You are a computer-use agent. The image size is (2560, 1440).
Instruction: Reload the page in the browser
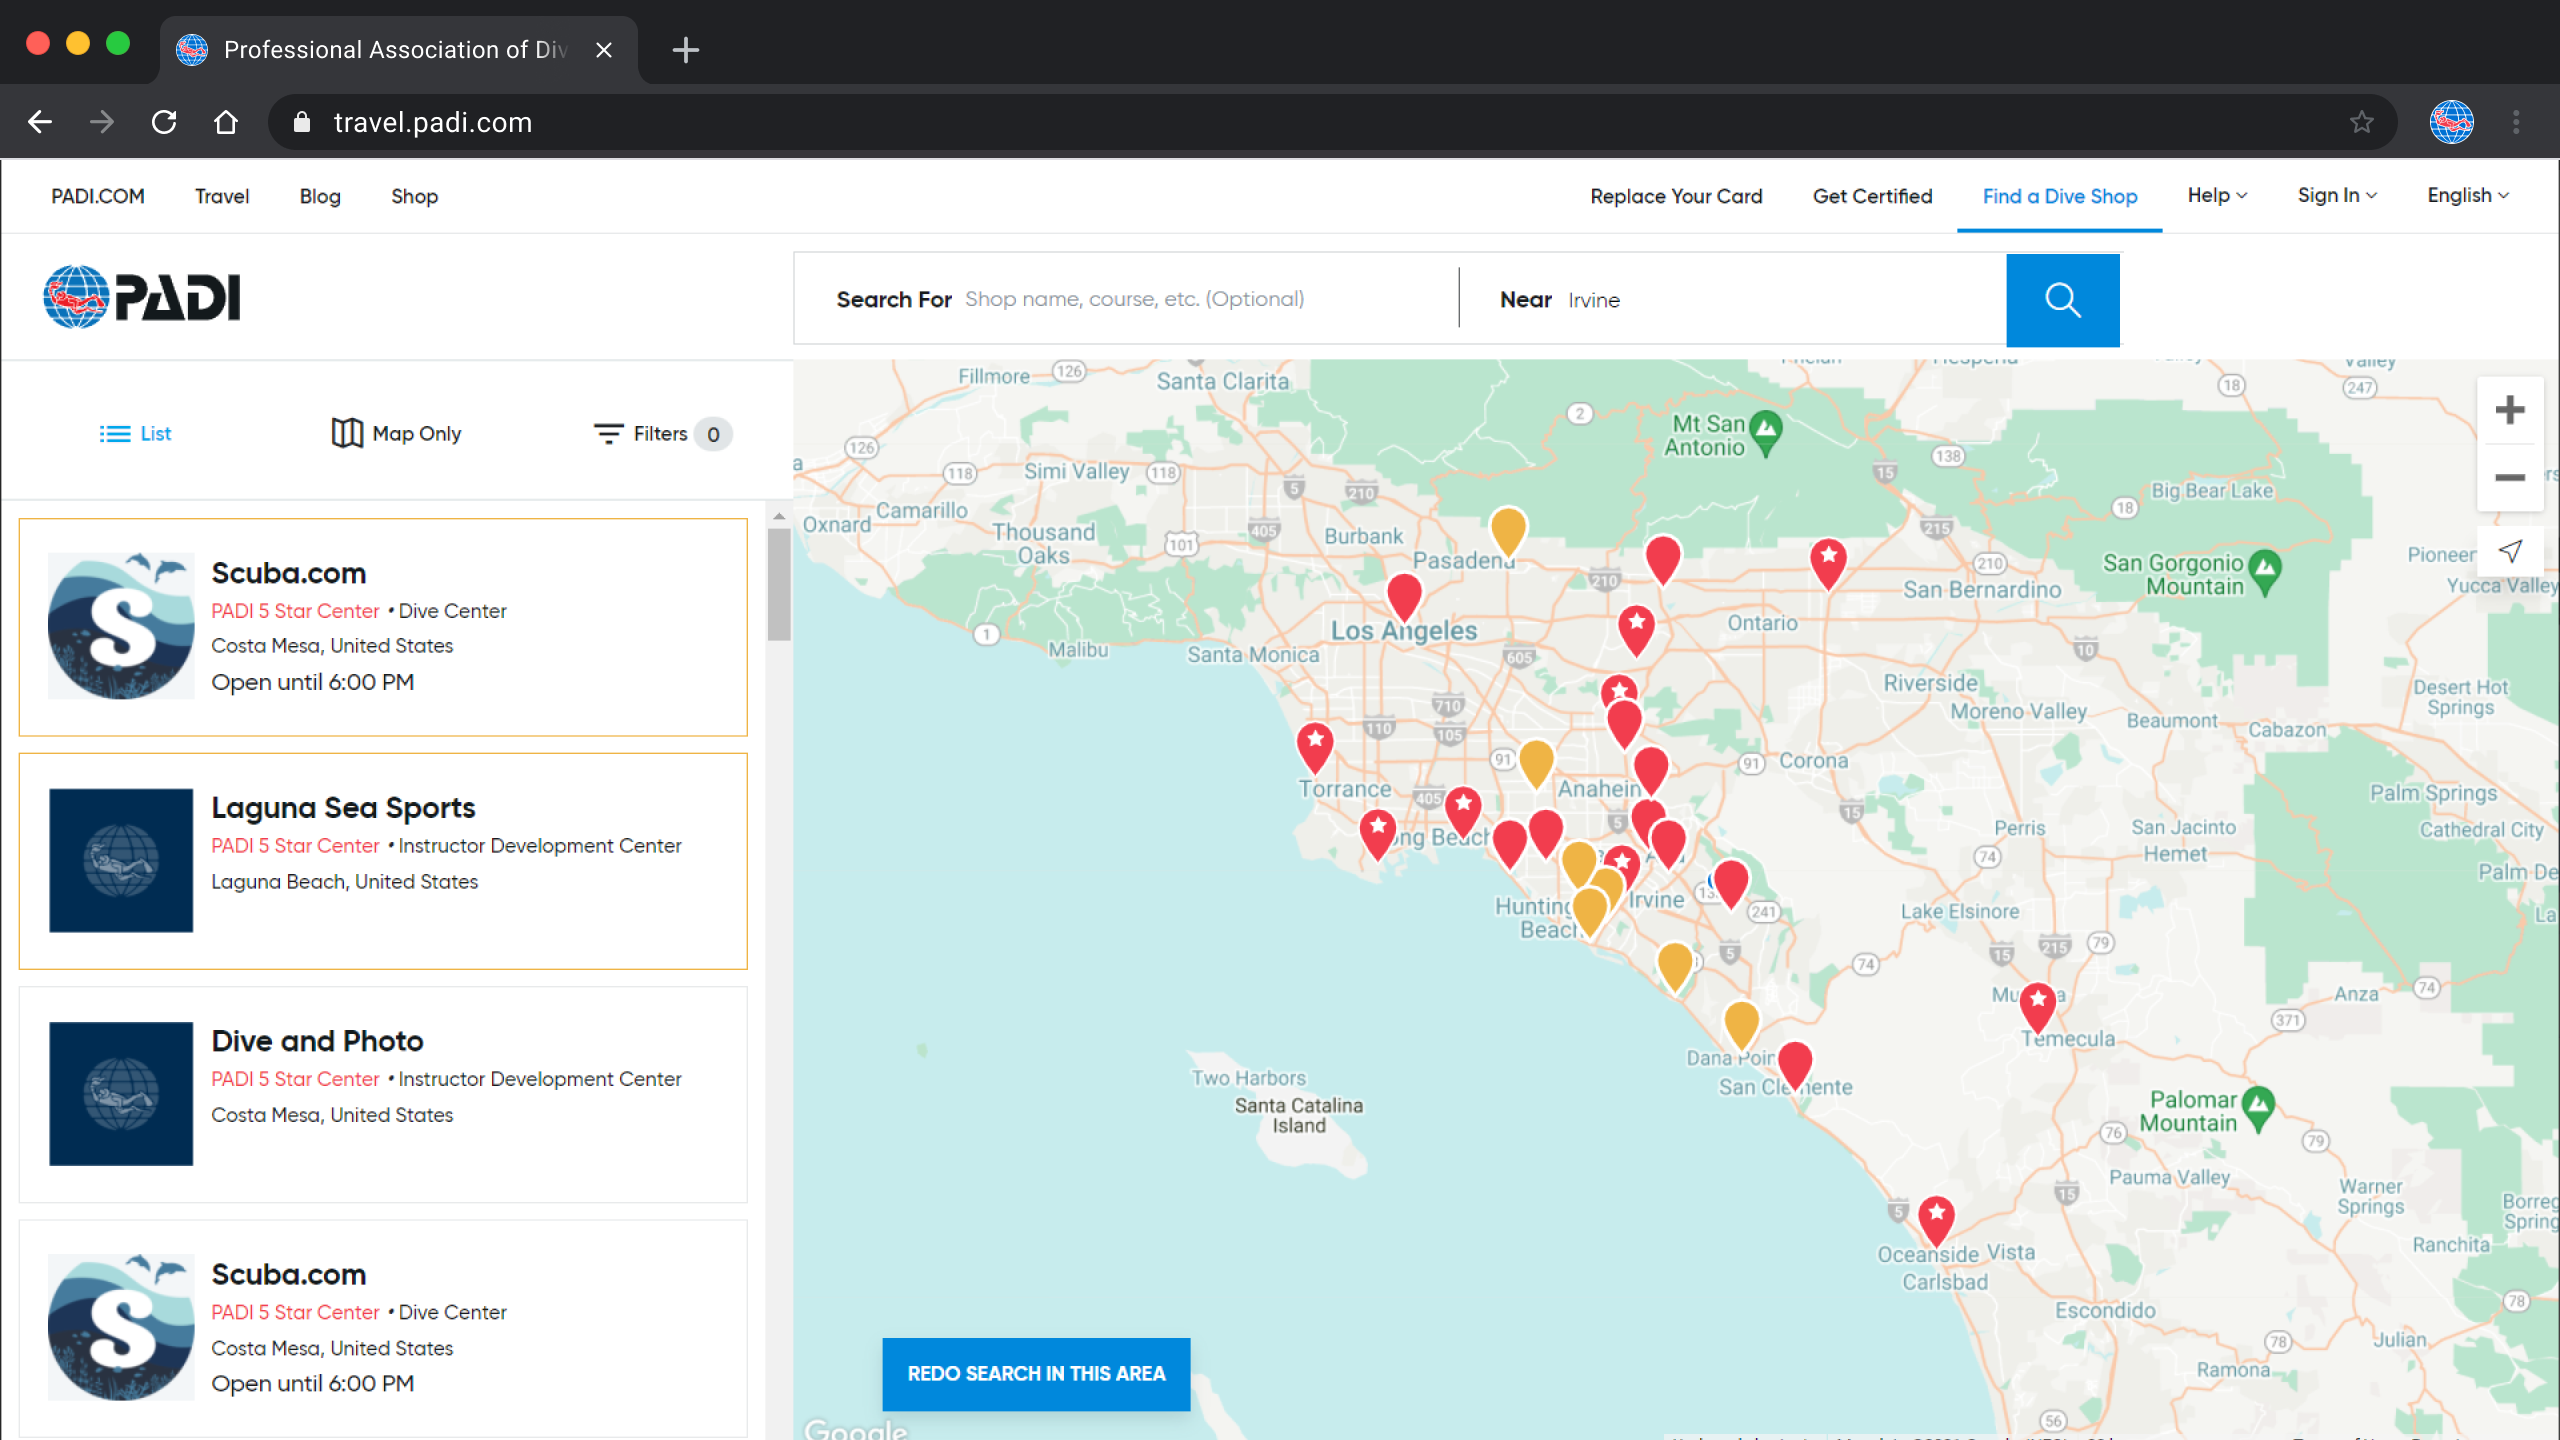(x=164, y=122)
